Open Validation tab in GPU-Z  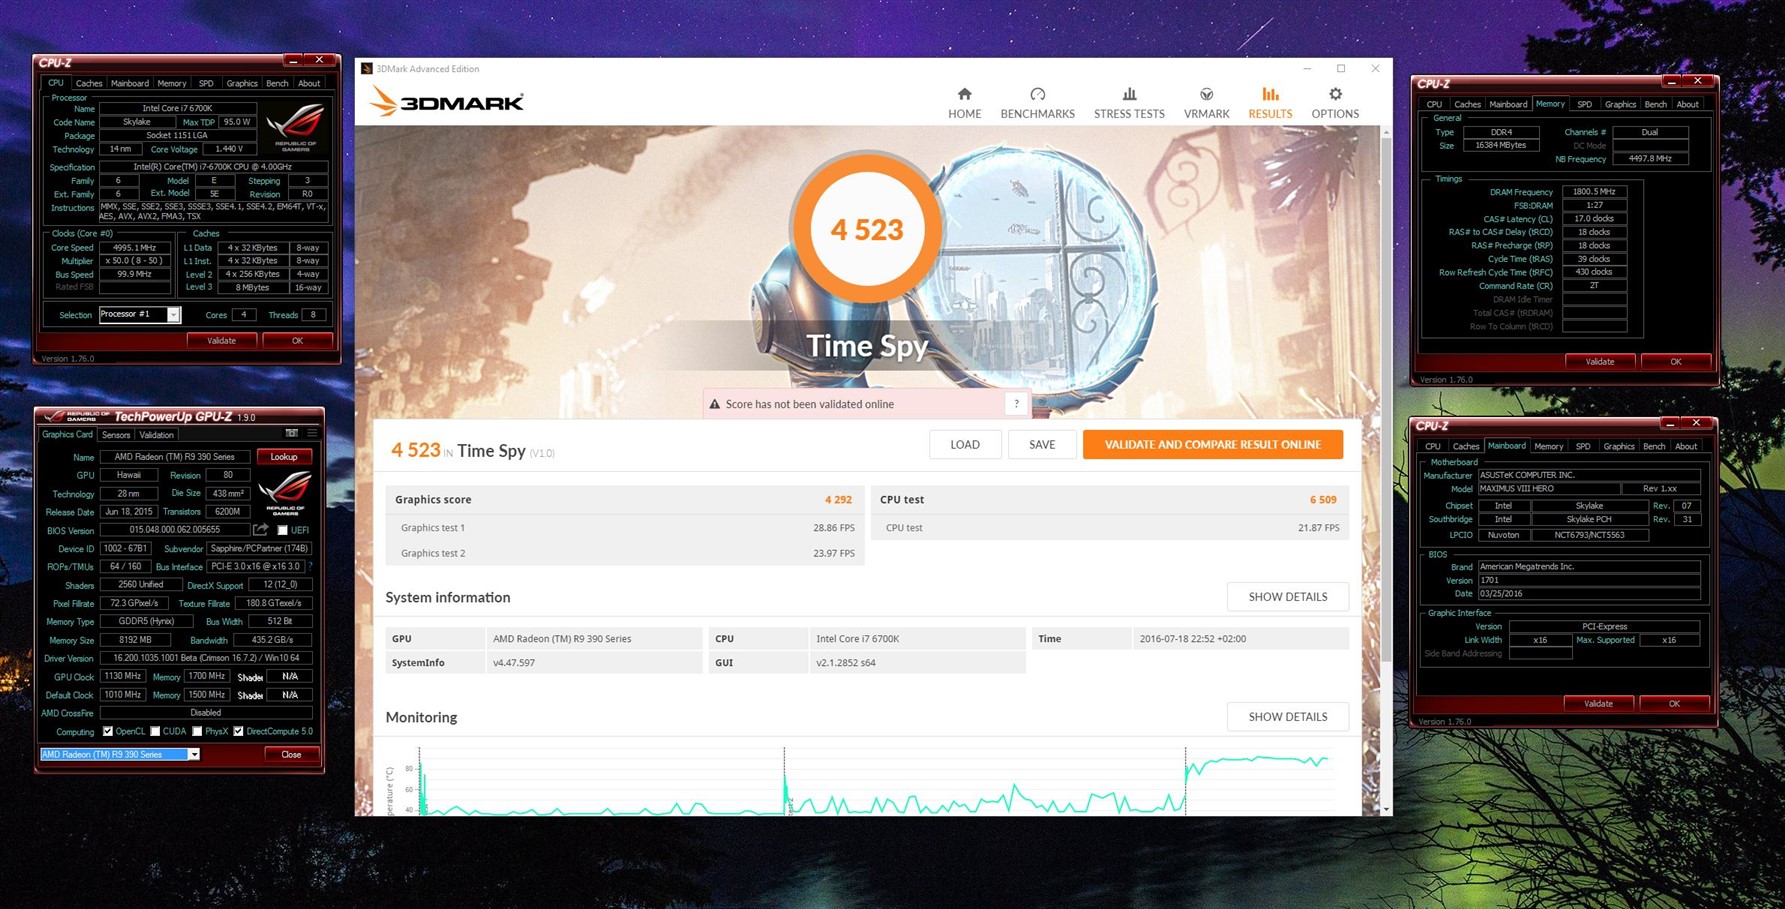[156, 435]
